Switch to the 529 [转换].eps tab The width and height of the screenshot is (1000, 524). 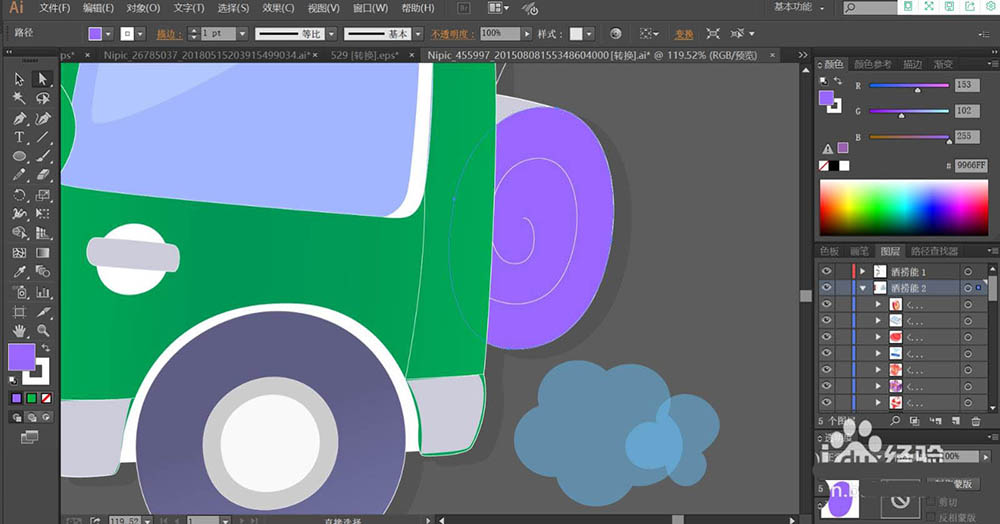pos(365,55)
